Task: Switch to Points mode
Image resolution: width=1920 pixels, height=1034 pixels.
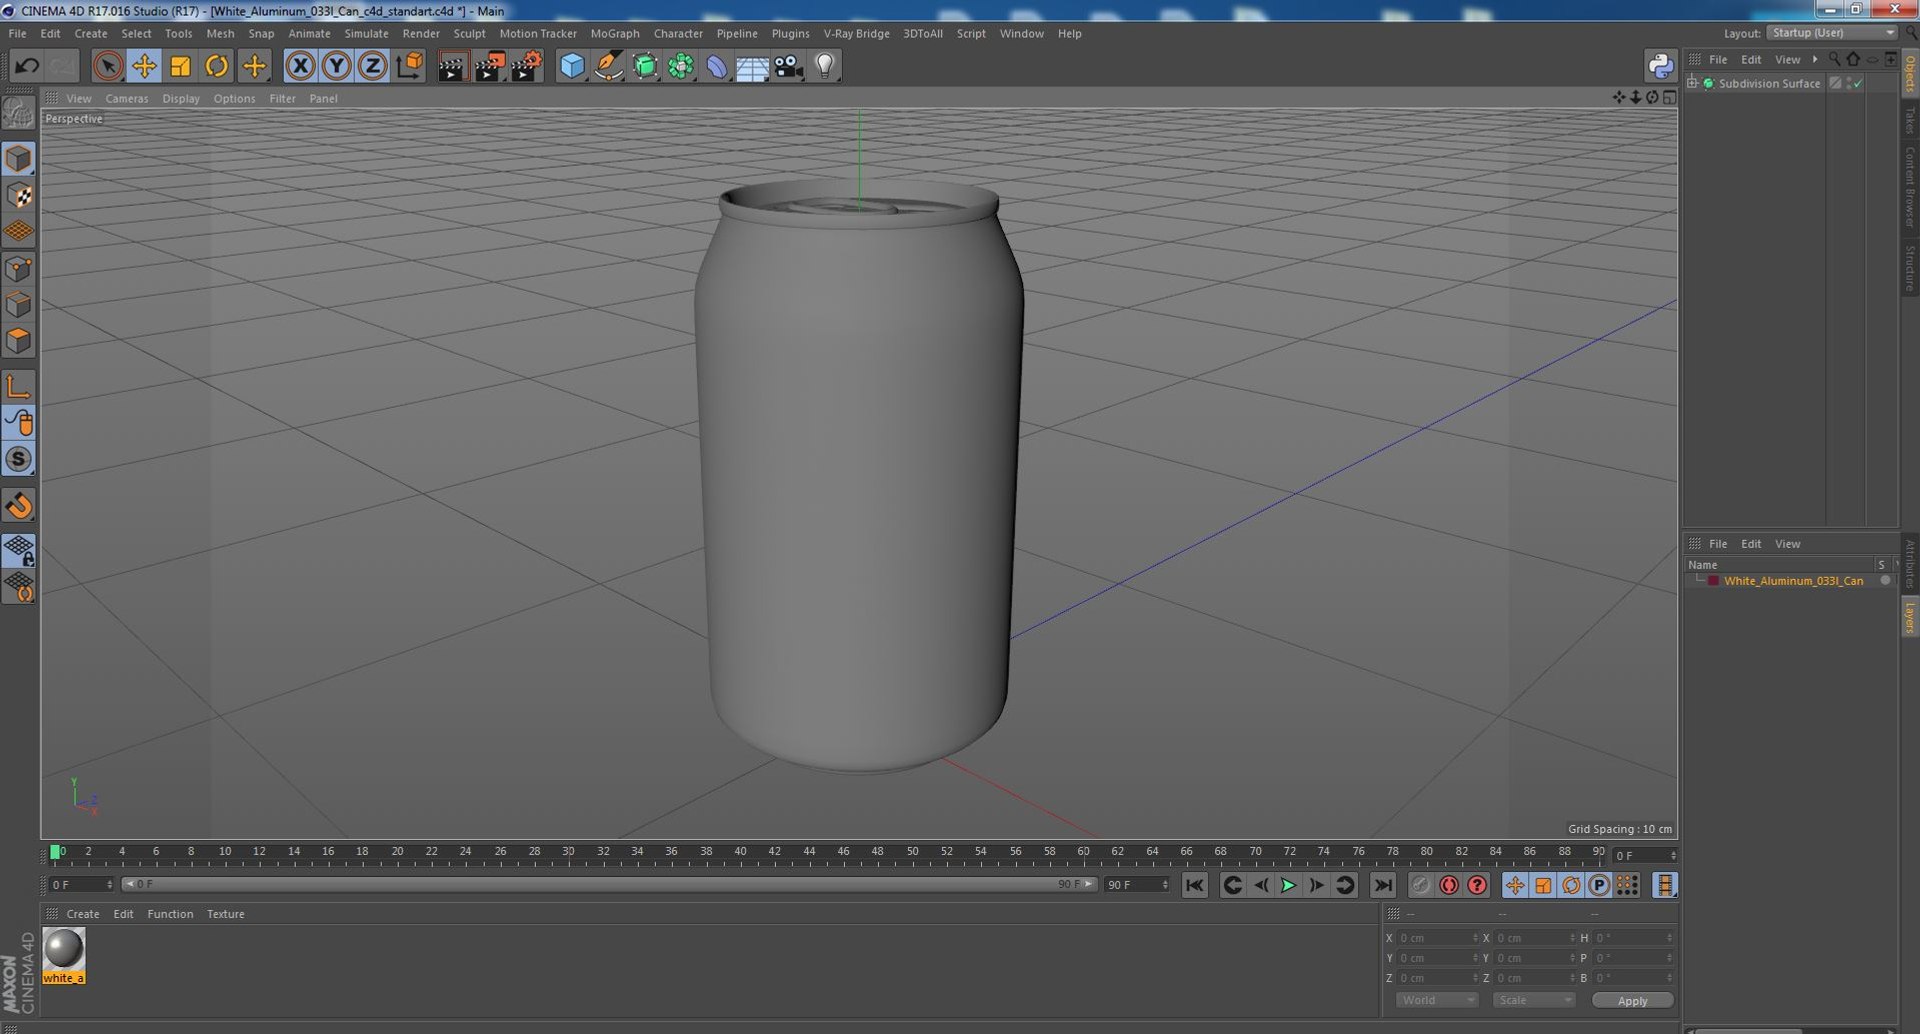Action: click(19, 268)
